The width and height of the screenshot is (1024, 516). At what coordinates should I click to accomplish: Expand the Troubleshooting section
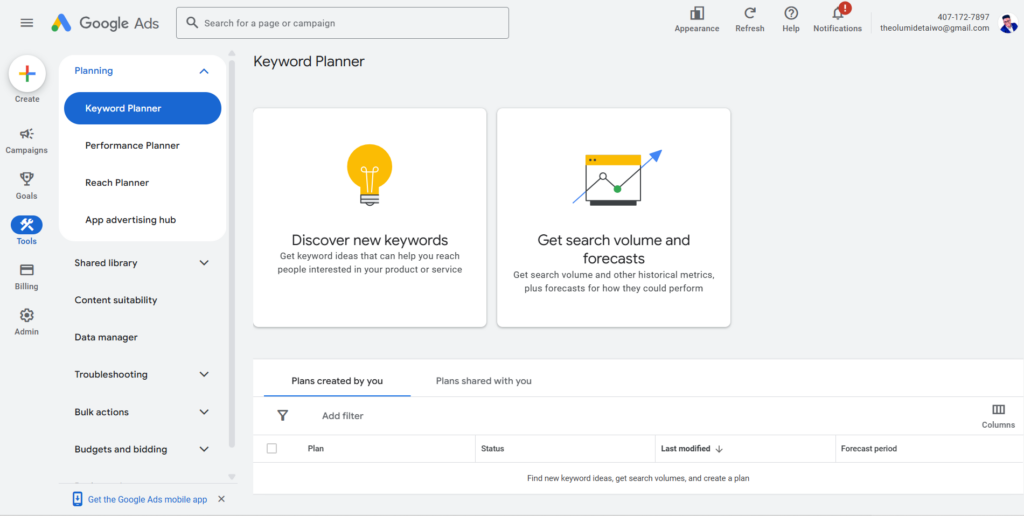point(204,375)
